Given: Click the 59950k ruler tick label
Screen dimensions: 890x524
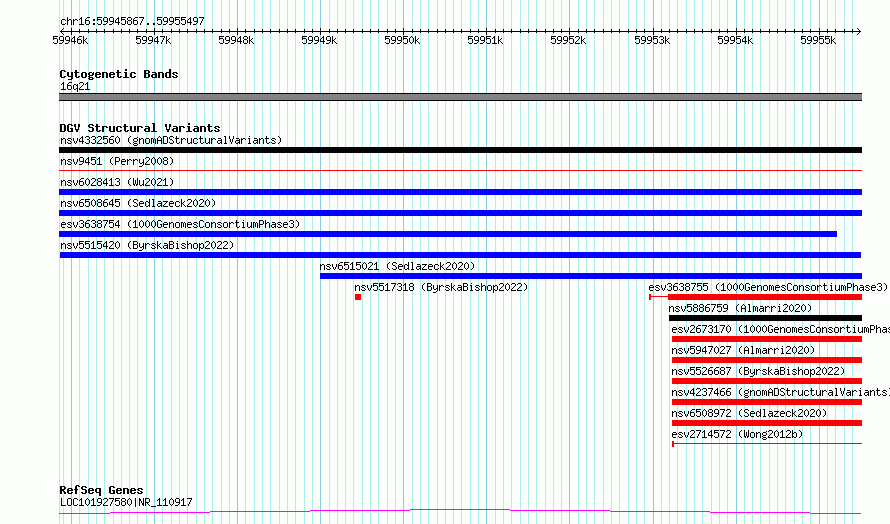Looking at the screenshot, I should pyautogui.click(x=402, y=40).
